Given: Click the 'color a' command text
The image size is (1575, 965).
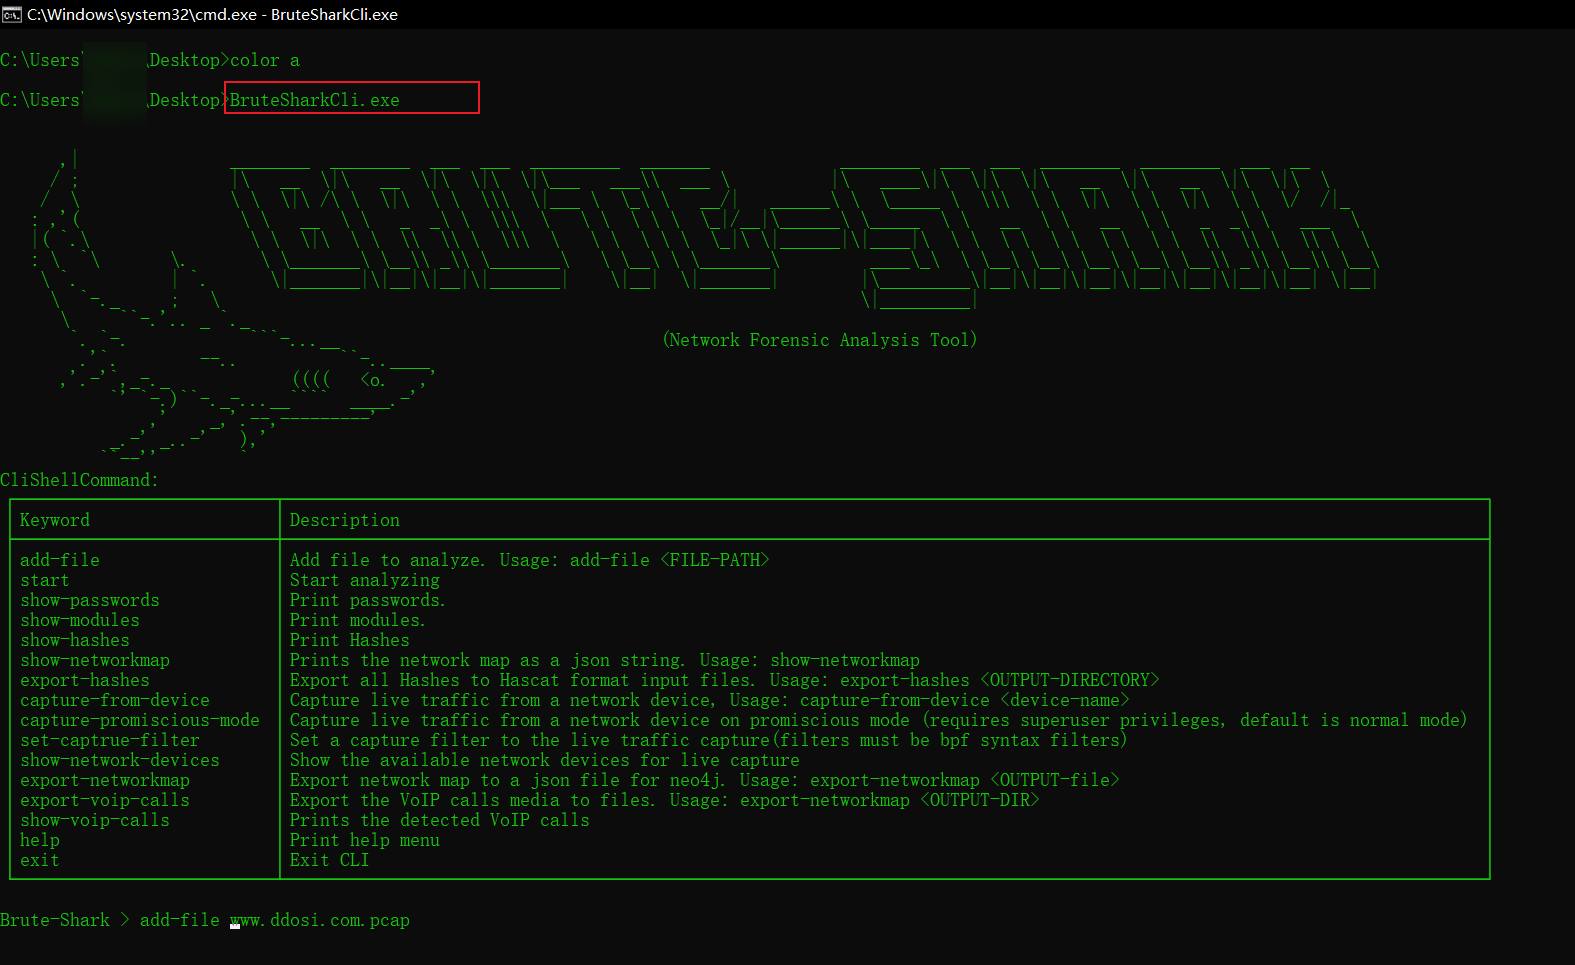Looking at the screenshot, I should 265,60.
